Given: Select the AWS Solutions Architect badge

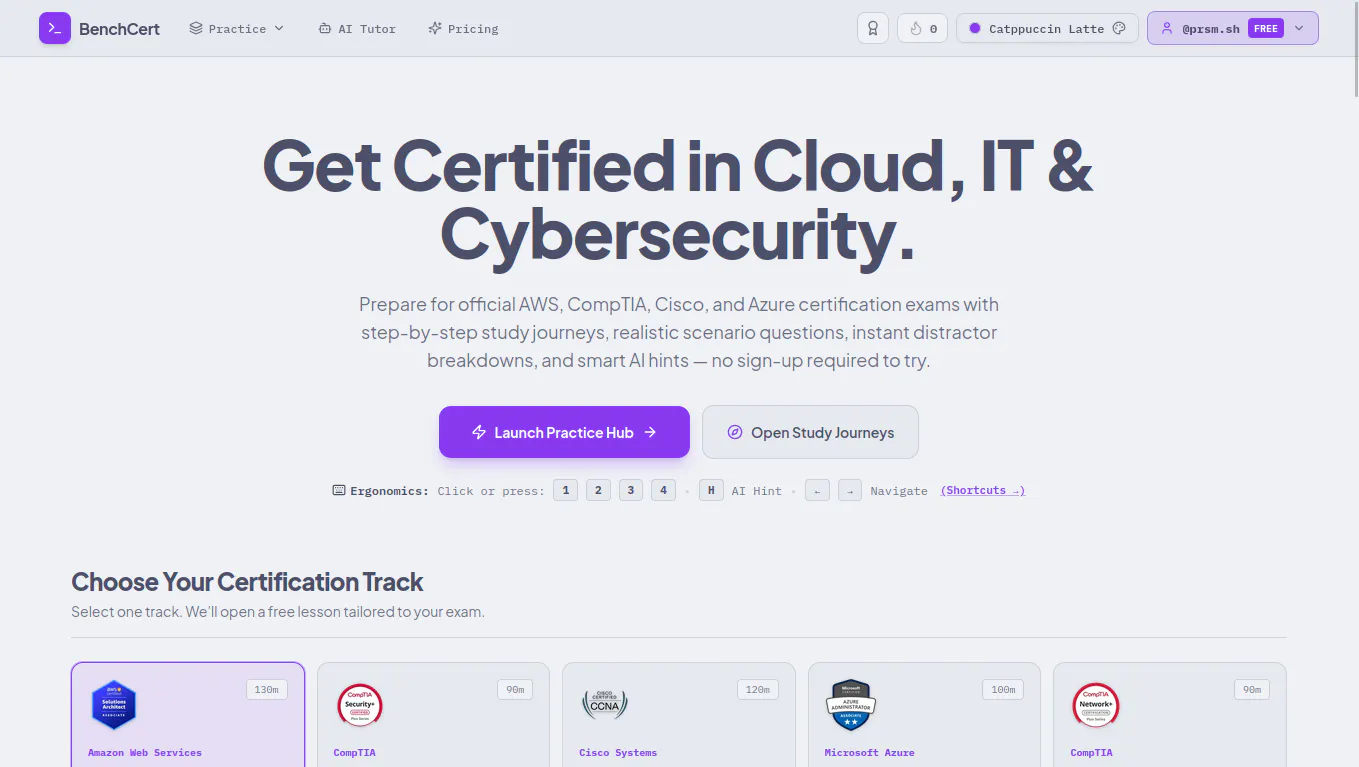Looking at the screenshot, I should (x=113, y=705).
